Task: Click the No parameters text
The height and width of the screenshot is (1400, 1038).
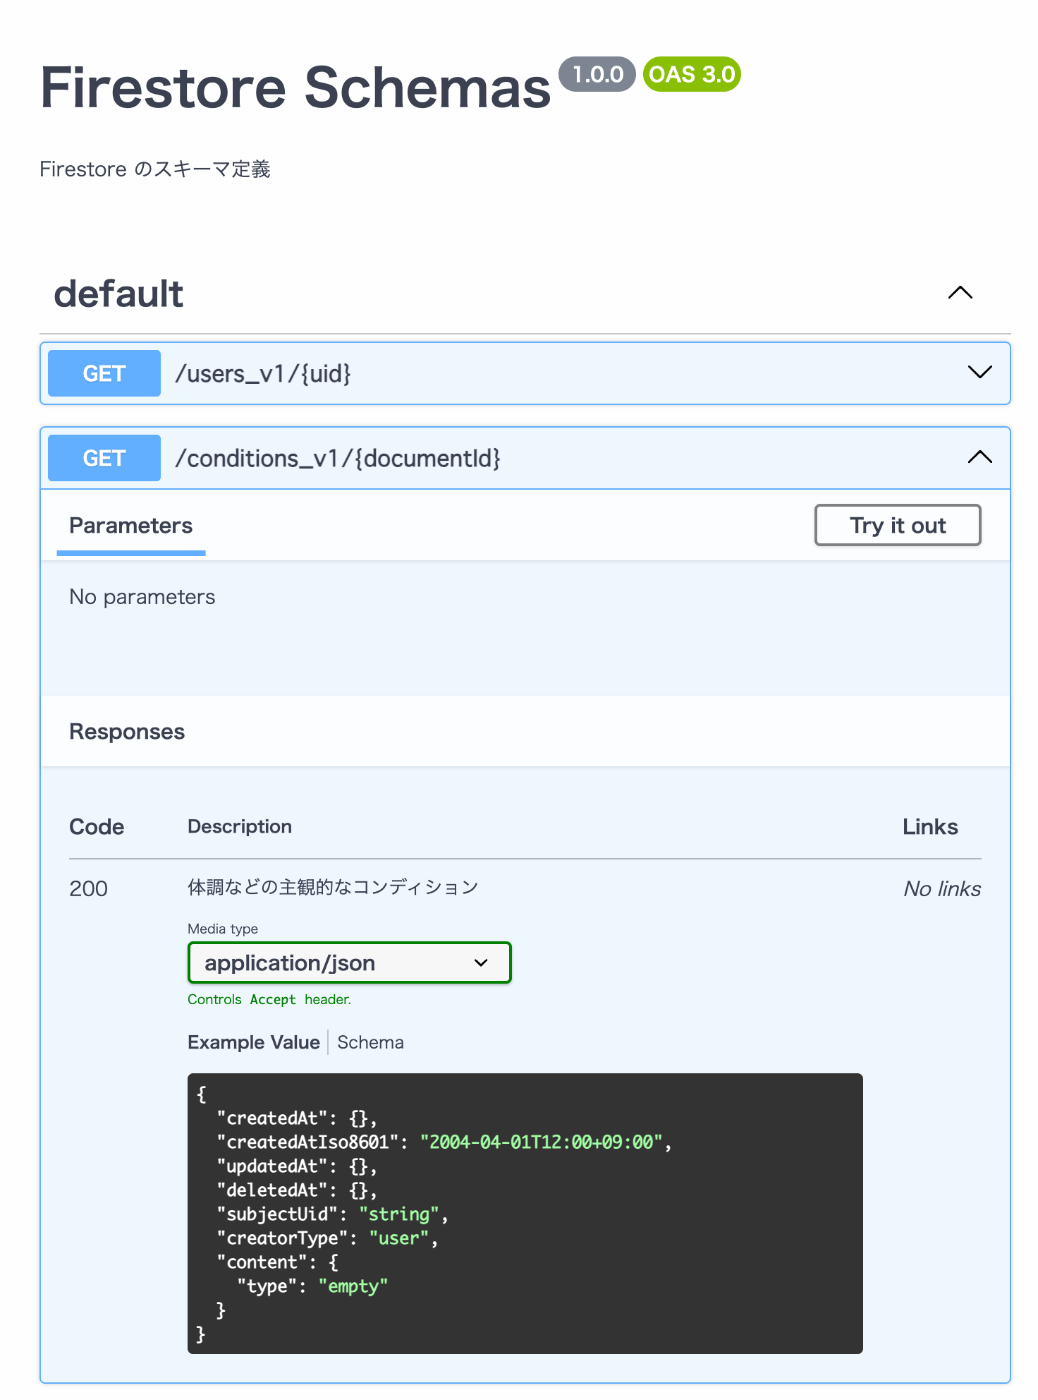Action: point(142,597)
